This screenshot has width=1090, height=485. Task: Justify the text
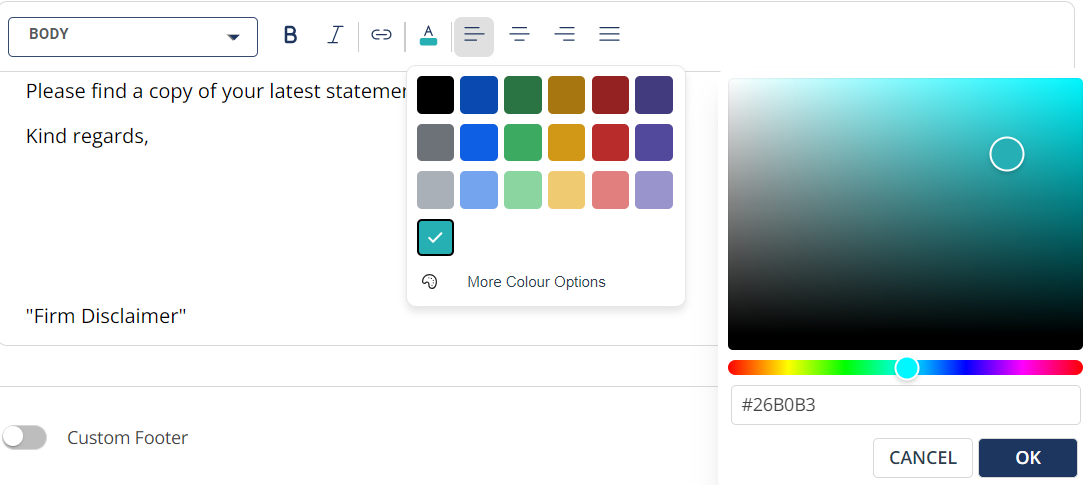(609, 35)
